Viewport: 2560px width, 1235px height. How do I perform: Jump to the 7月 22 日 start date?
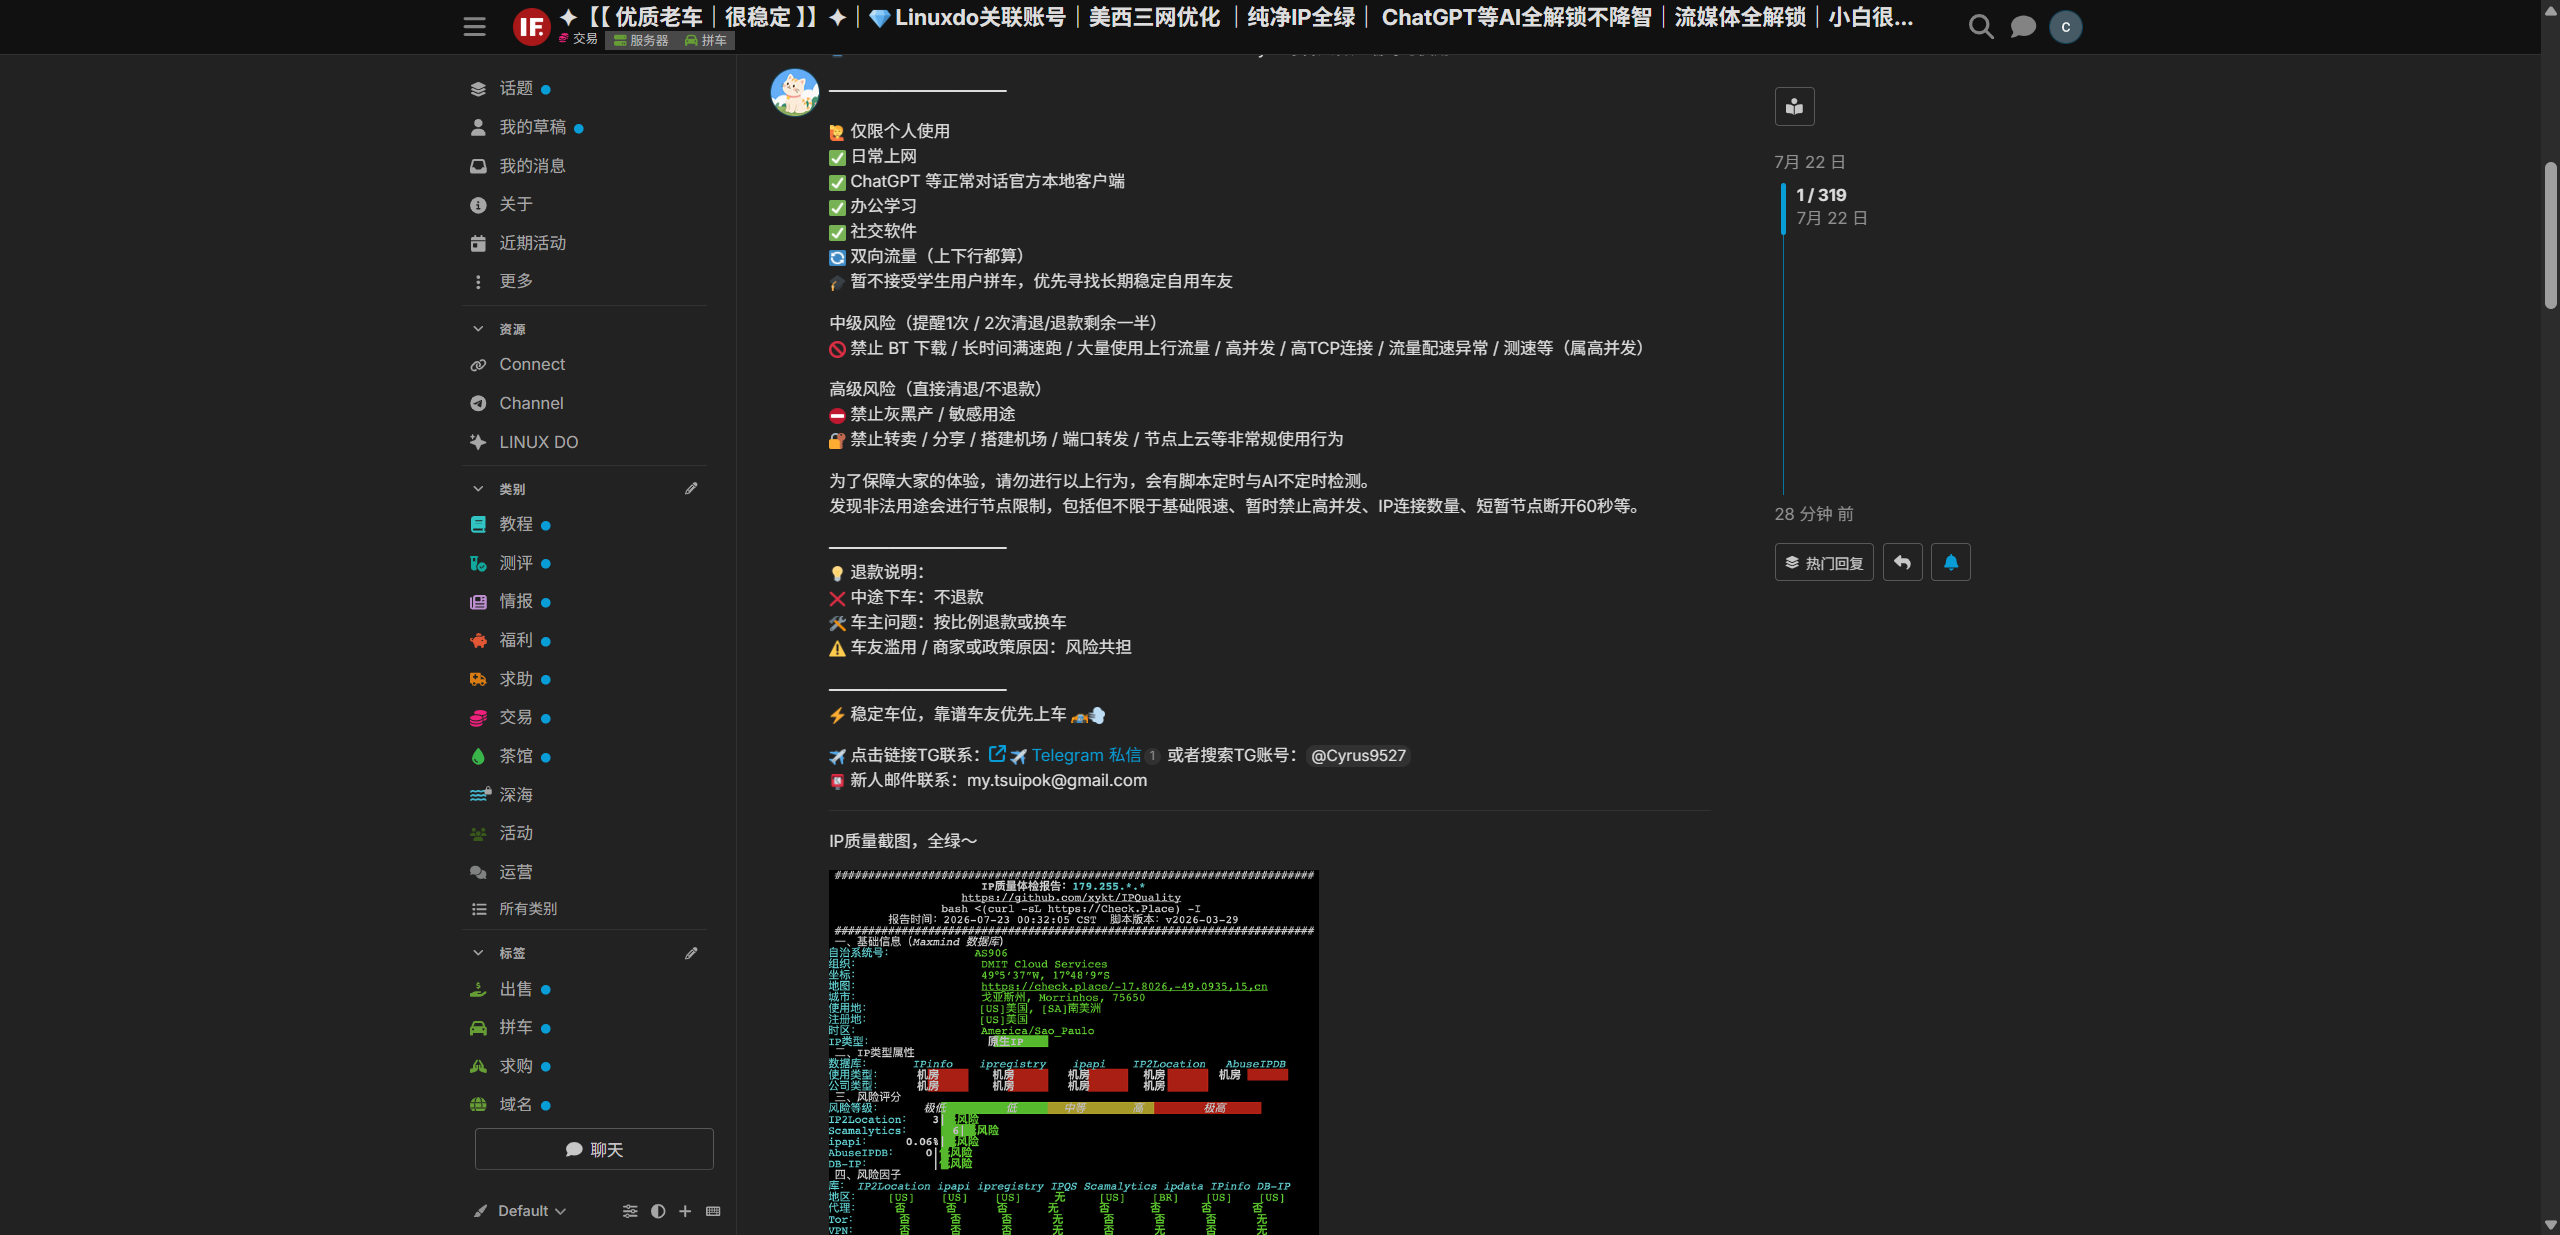1809,162
